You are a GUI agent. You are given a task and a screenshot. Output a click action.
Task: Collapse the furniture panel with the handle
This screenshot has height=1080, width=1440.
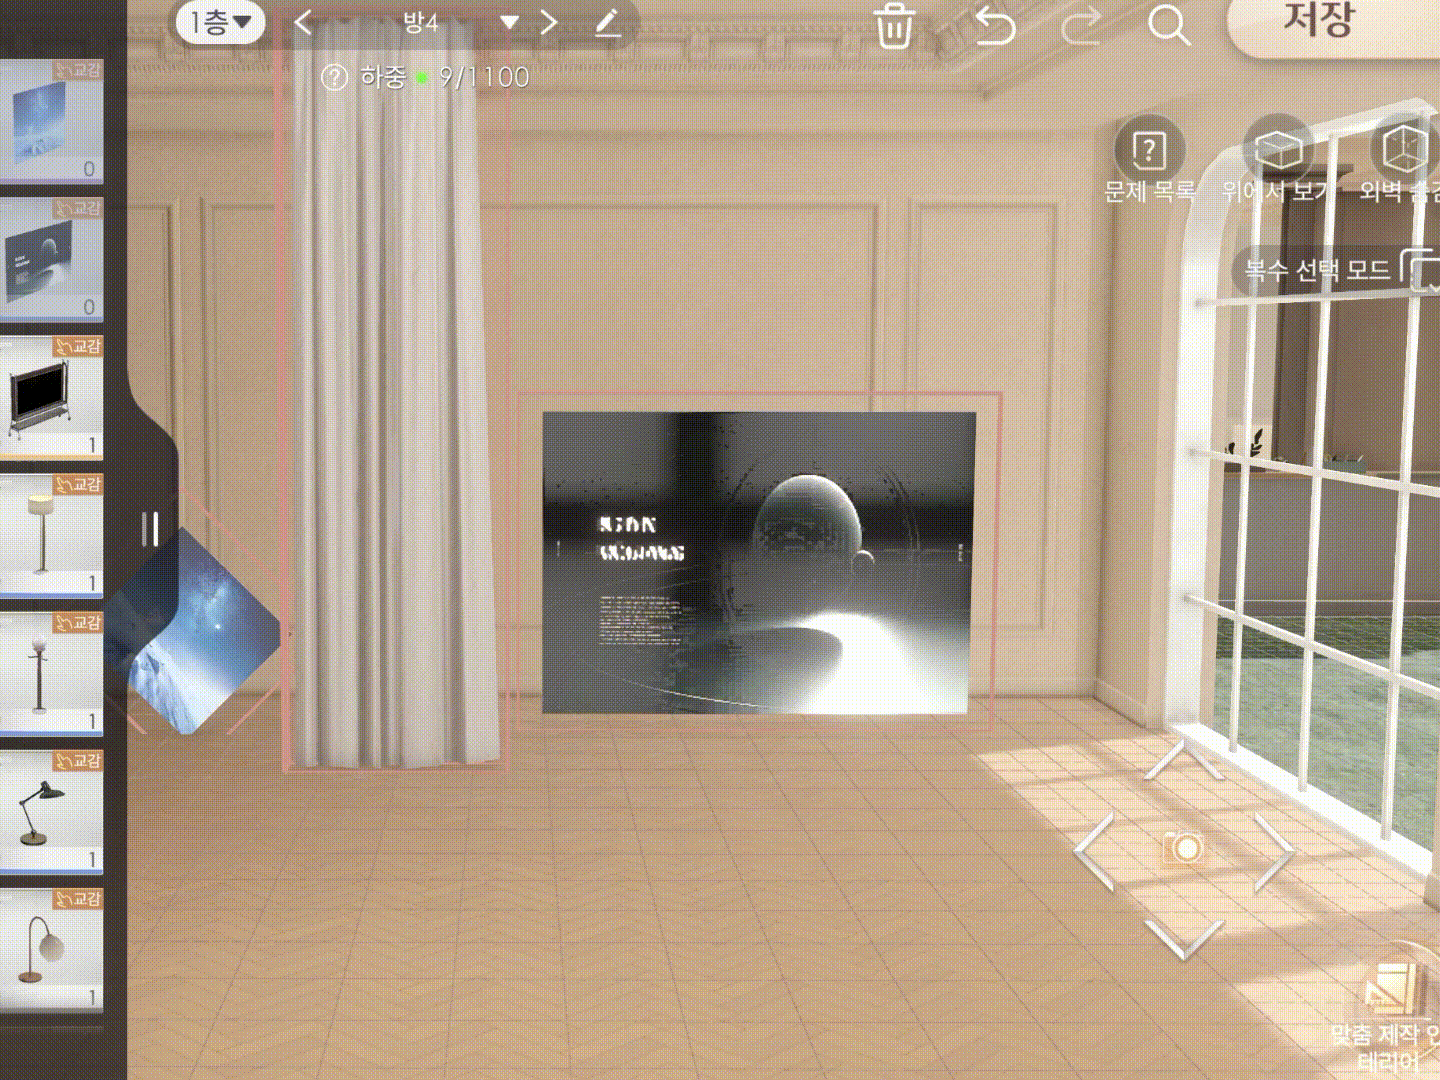(x=151, y=529)
